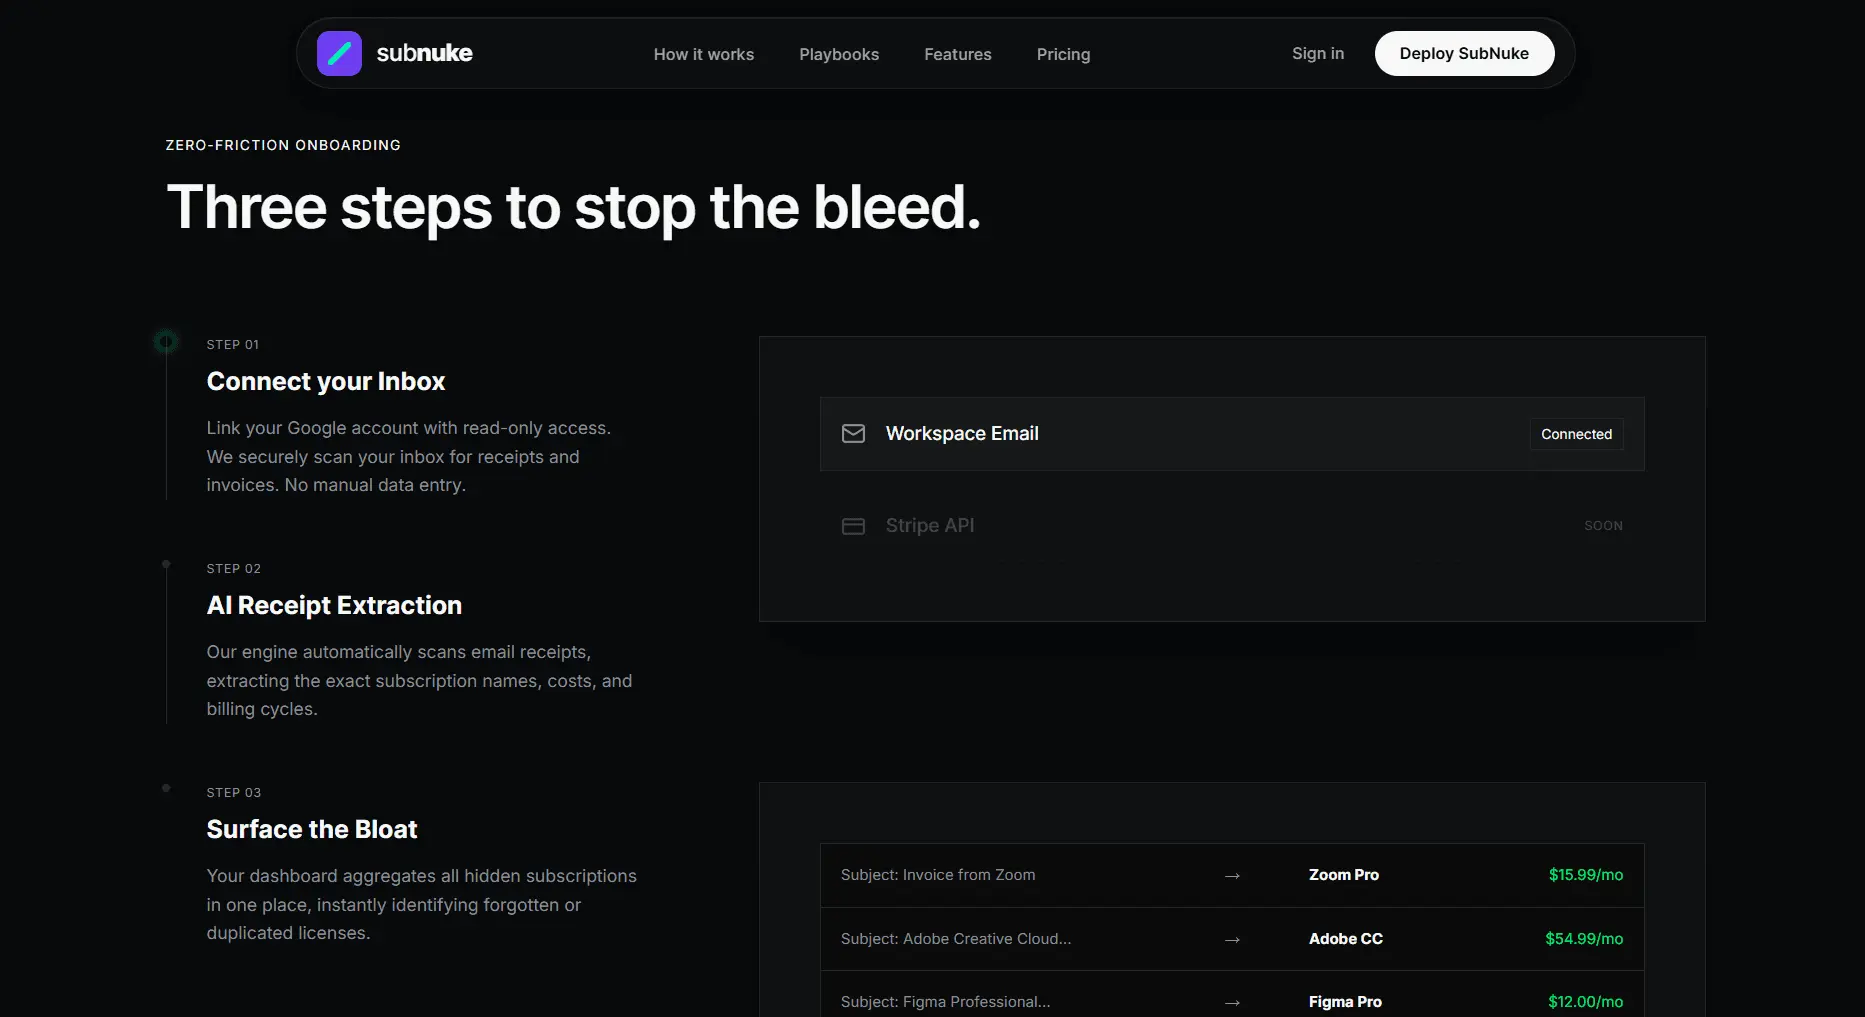Click the Stripe API card icon
This screenshot has height=1017, width=1865.
coord(853,526)
